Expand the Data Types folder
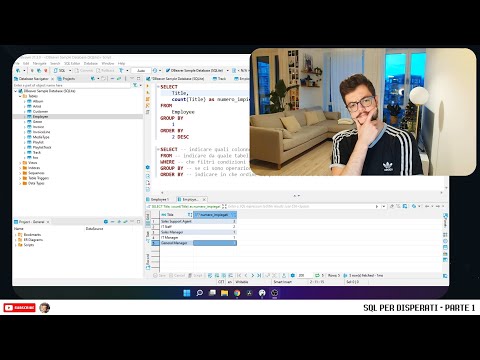Screen dimensions: 480x360 click(20, 183)
